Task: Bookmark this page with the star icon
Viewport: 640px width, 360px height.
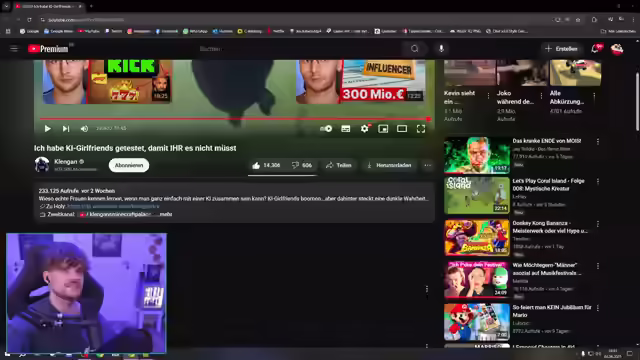Action: pyautogui.click(x=578, y=20)
